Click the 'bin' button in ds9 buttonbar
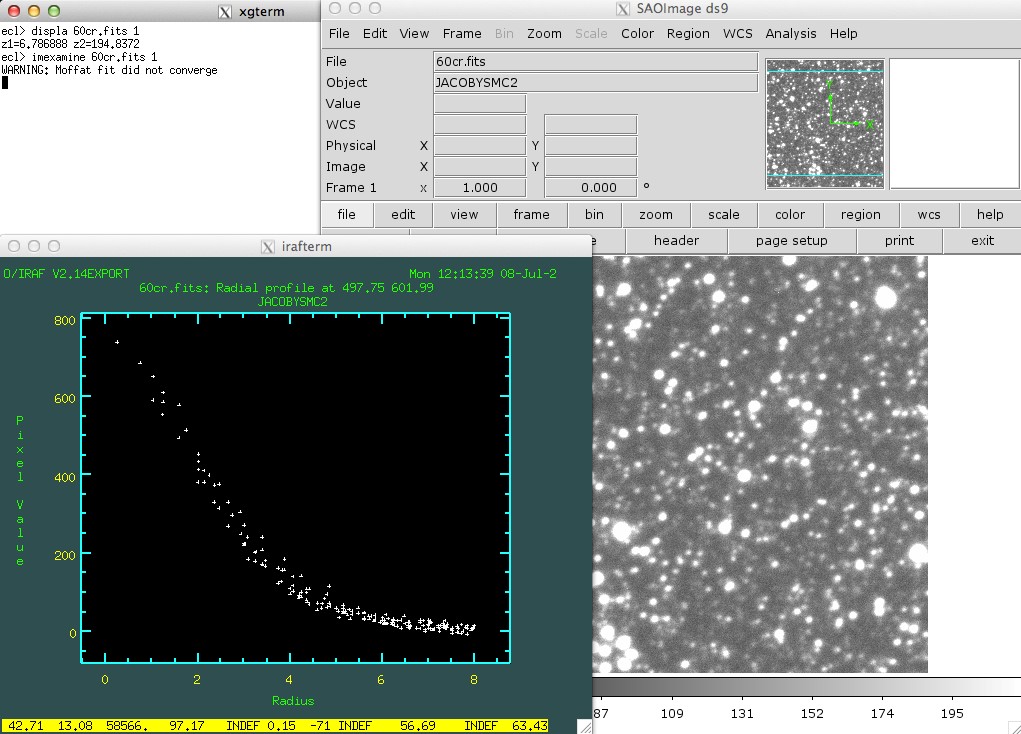1021x734 pixels. coord(594,214)
